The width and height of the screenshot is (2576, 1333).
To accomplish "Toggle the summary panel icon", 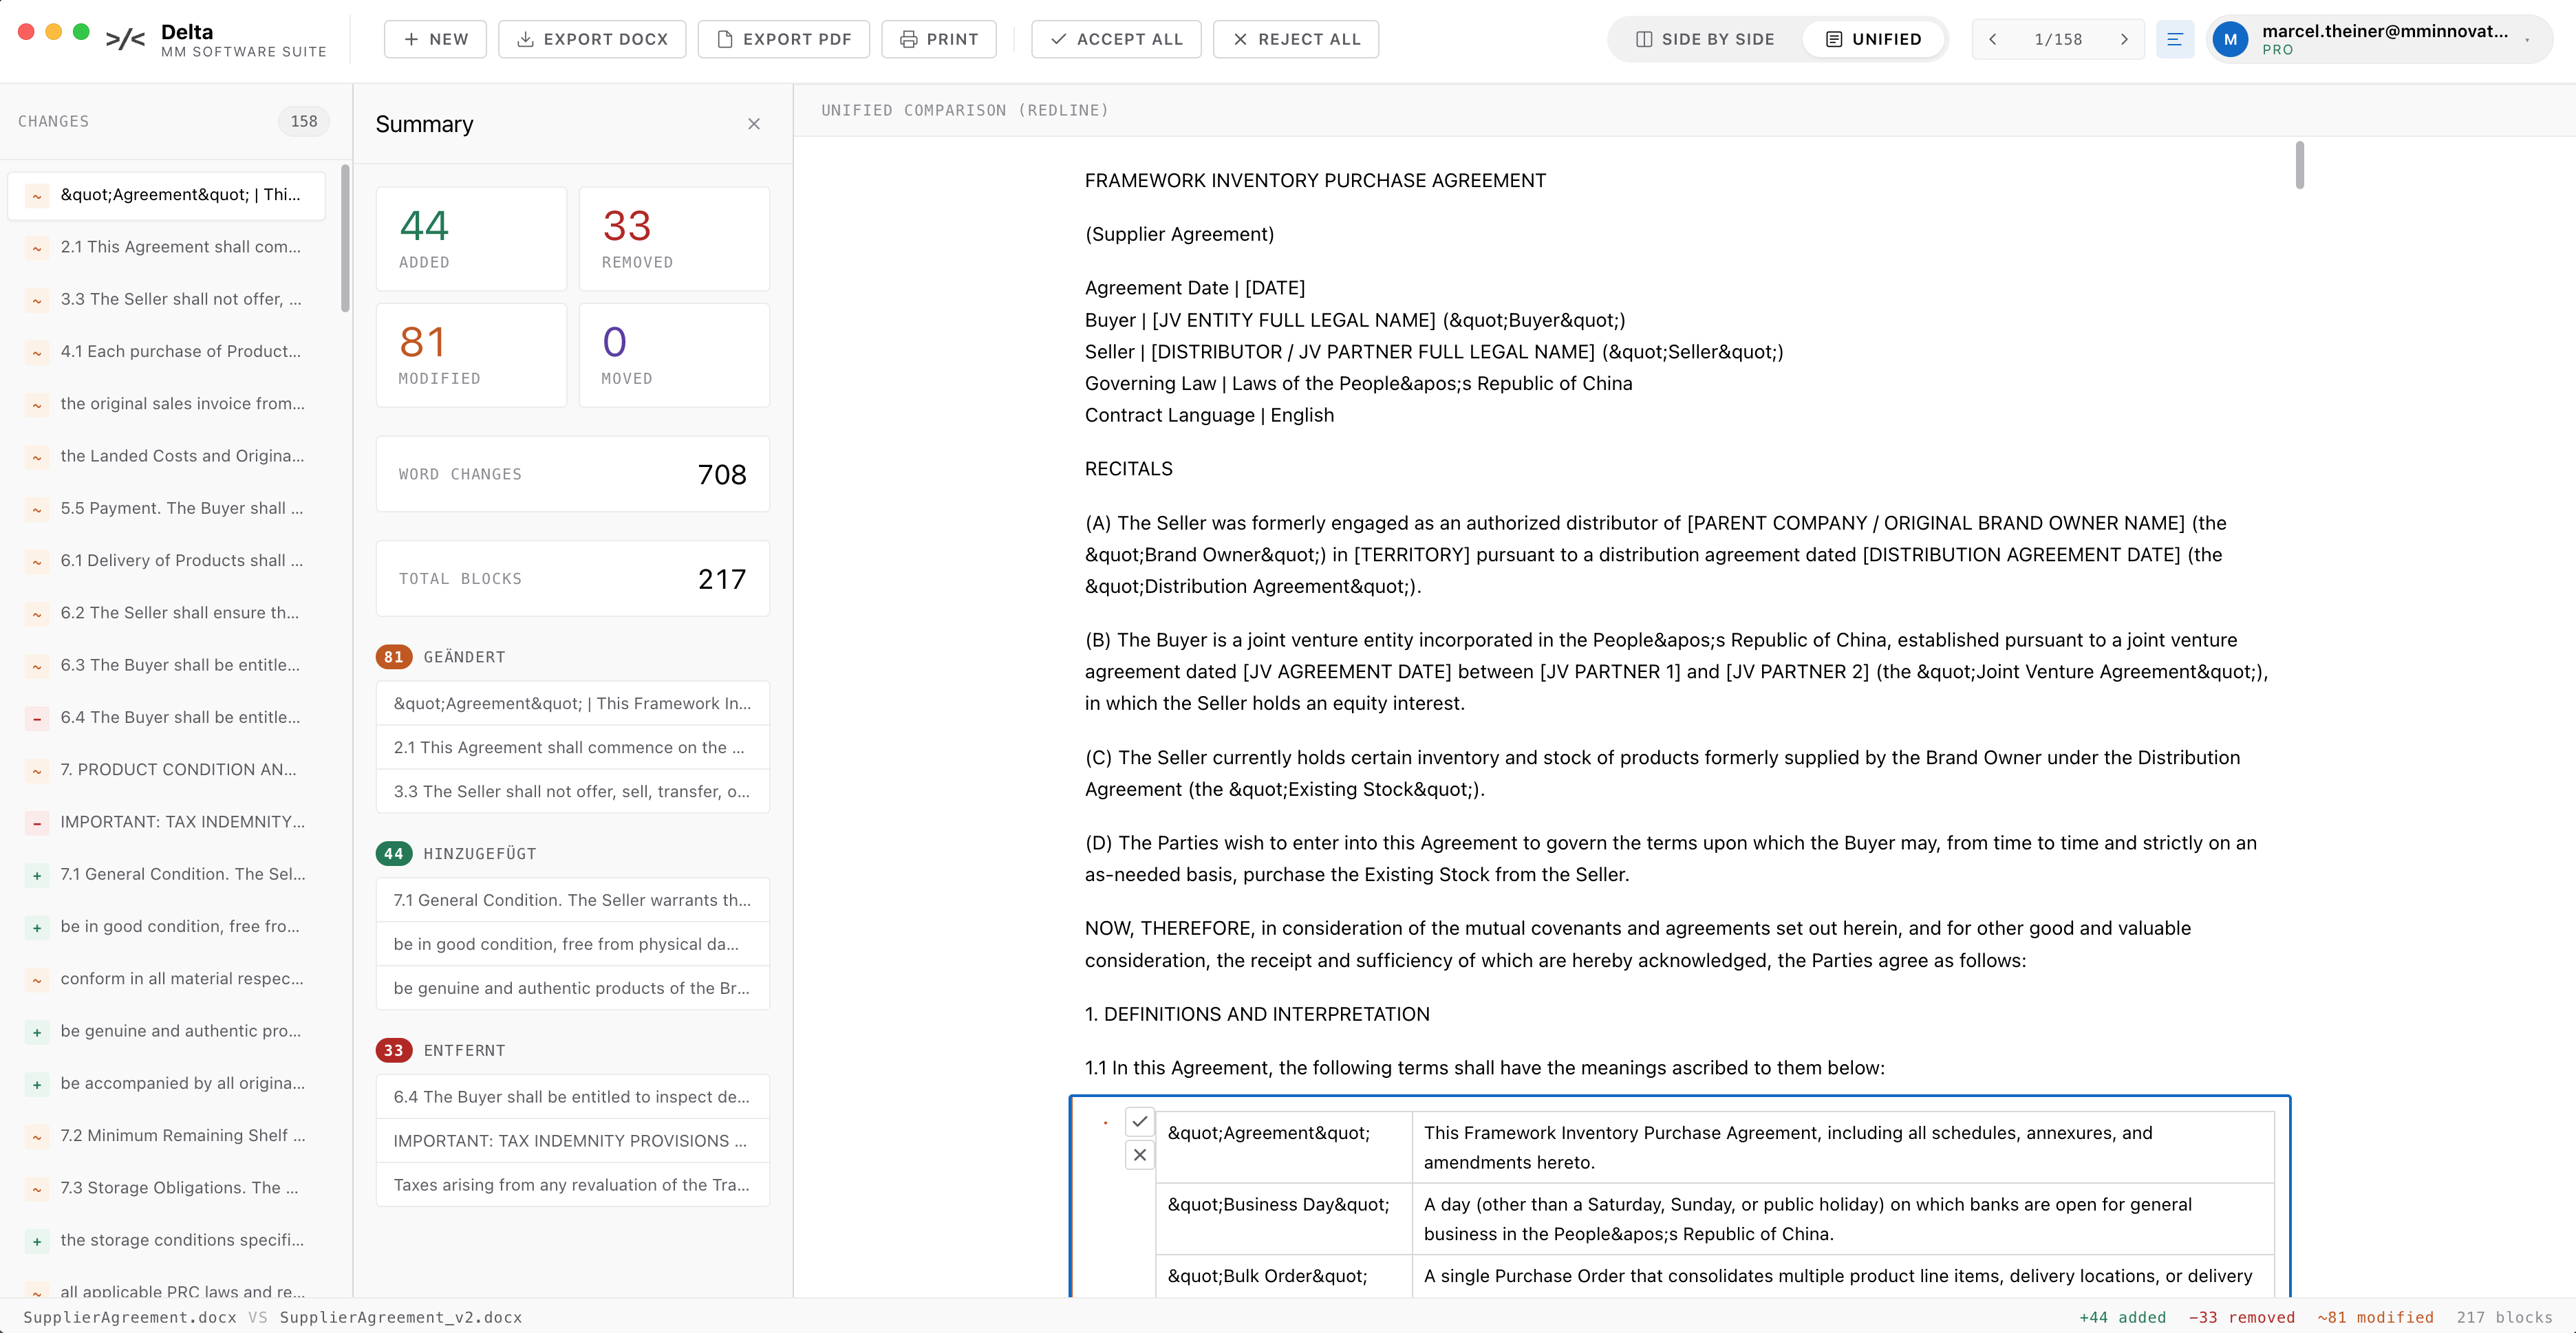I will coord(2174,39).
